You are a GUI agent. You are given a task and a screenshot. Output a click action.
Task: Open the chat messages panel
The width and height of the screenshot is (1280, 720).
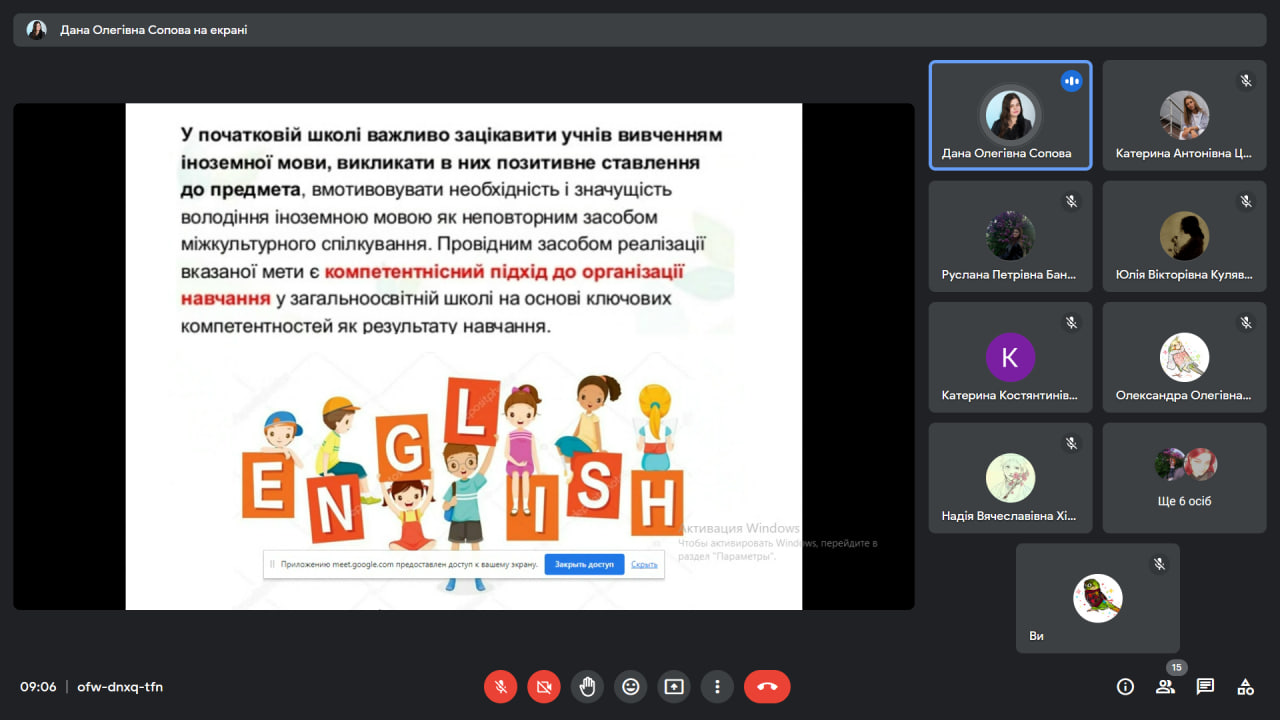click(x=1205, y=687)
